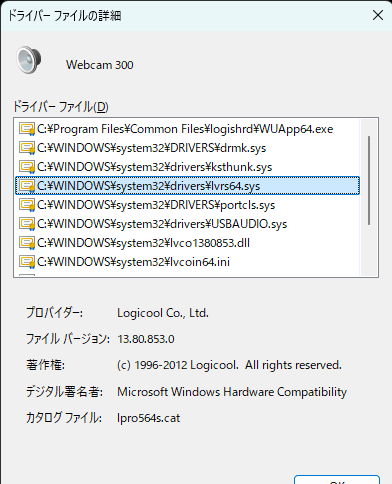Select the drmk.sys driver file entry
Viewport: 392px width, 484px height.
(187, 148)
